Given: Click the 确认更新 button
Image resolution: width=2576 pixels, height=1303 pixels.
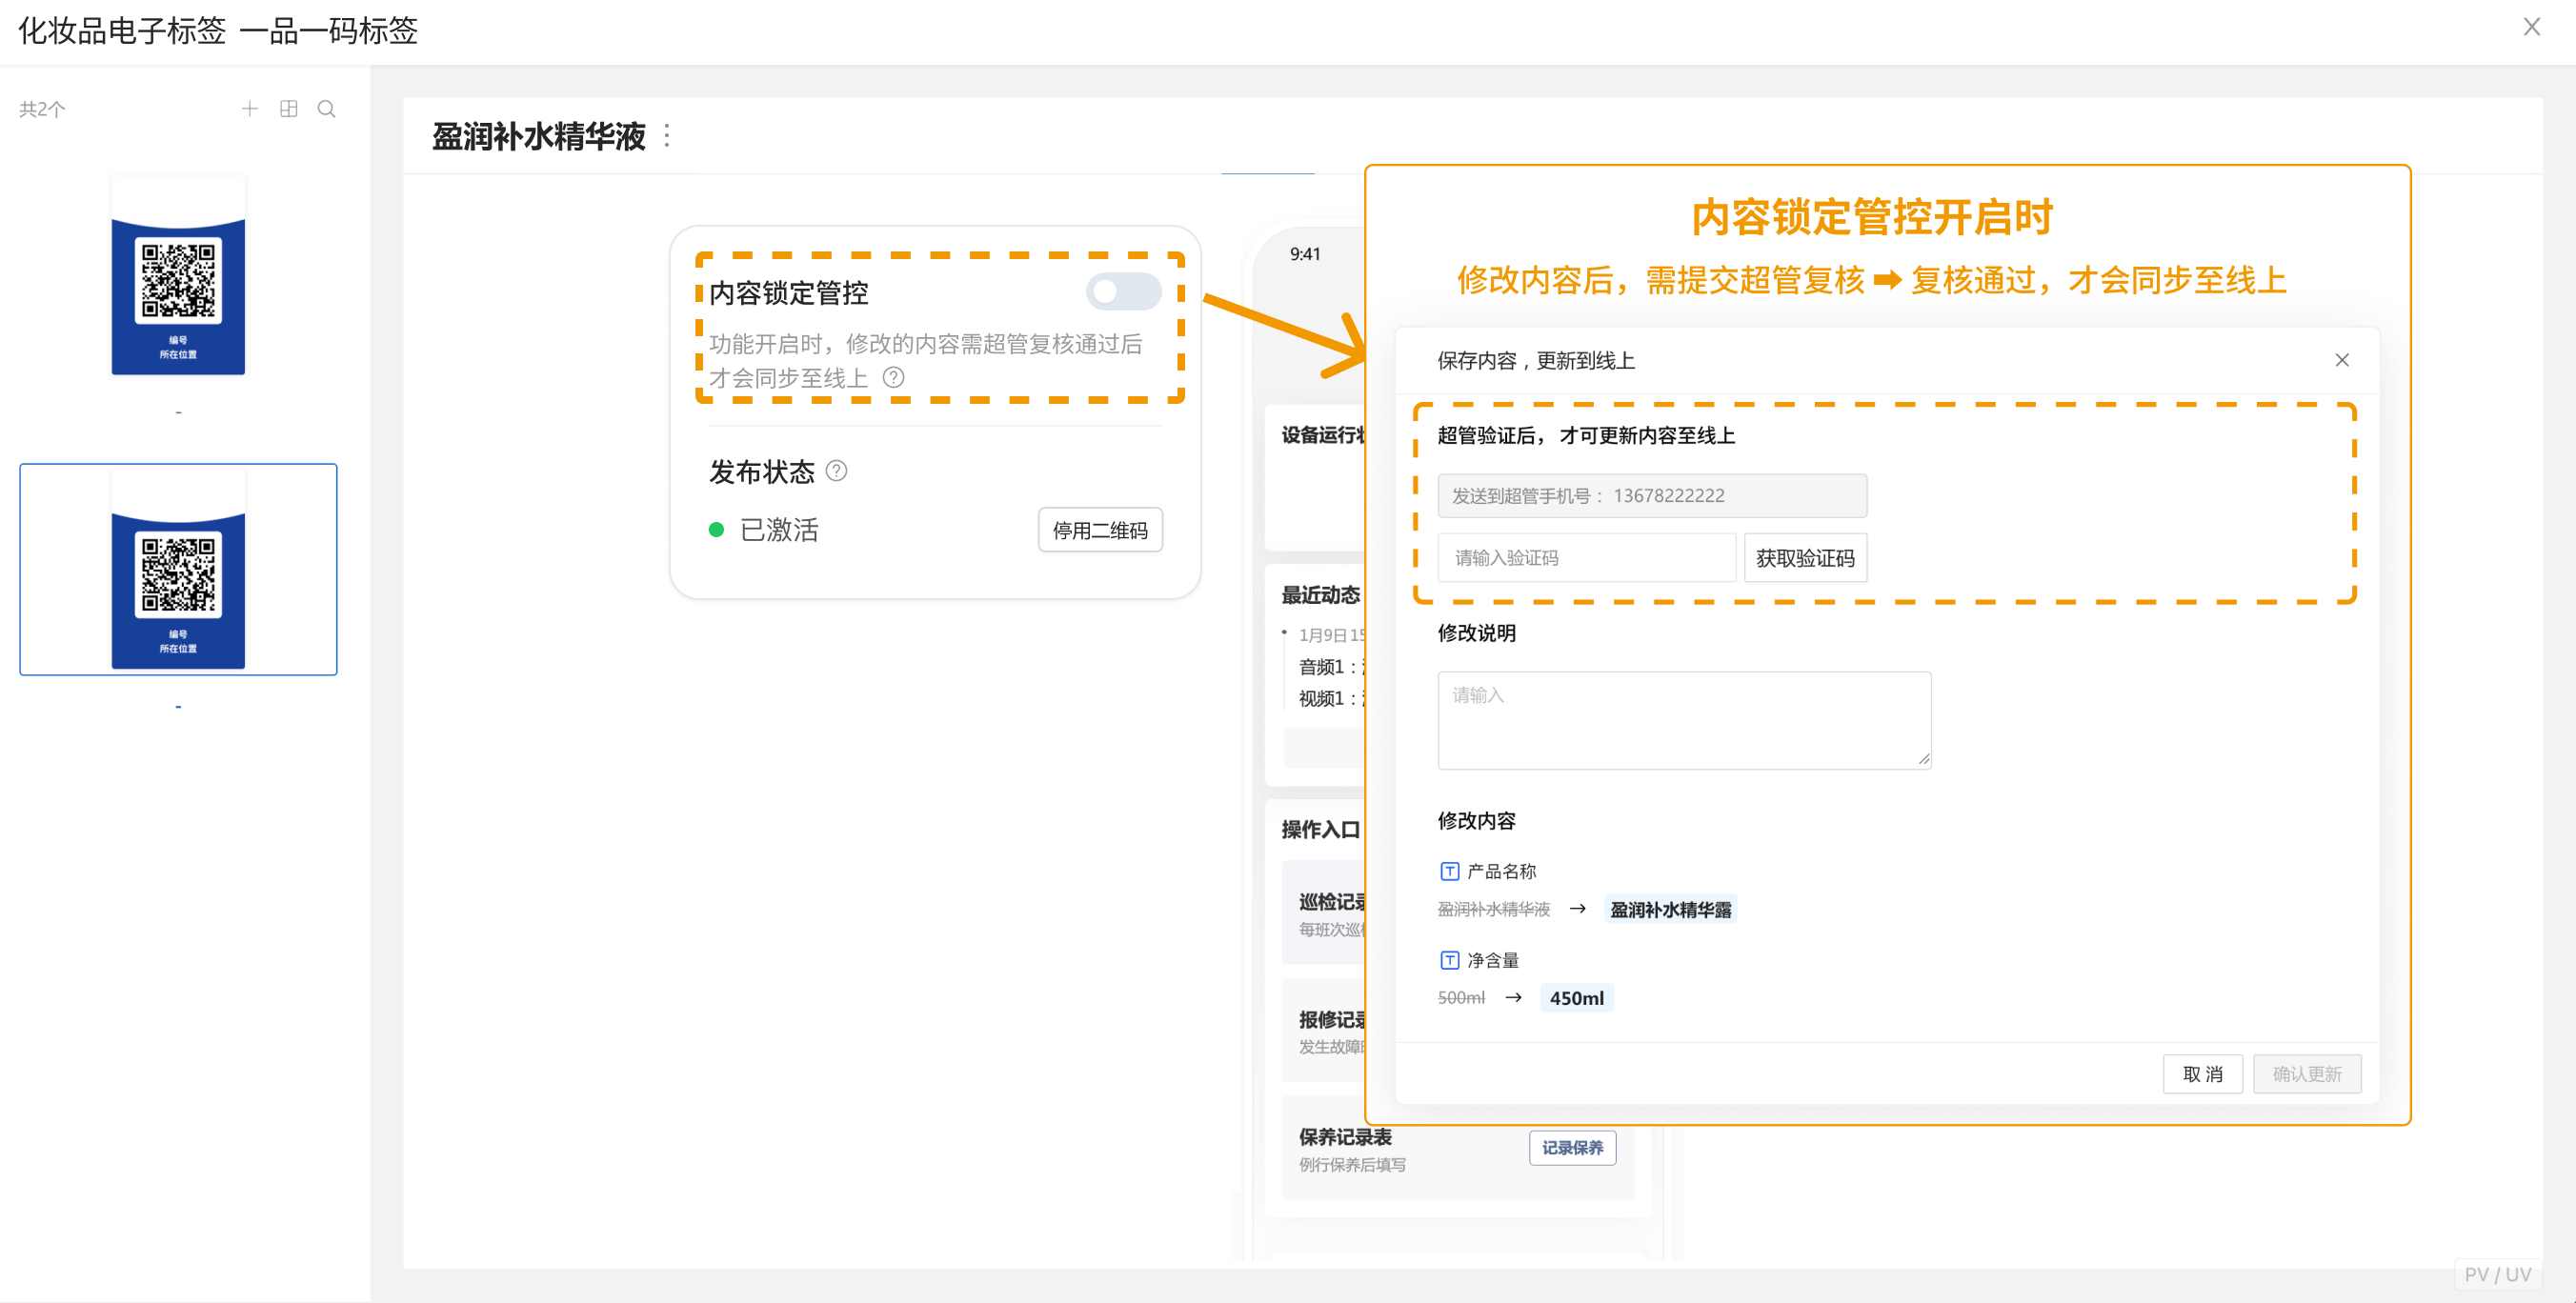Looking at the screenshot, I should click(2306, 1074).
